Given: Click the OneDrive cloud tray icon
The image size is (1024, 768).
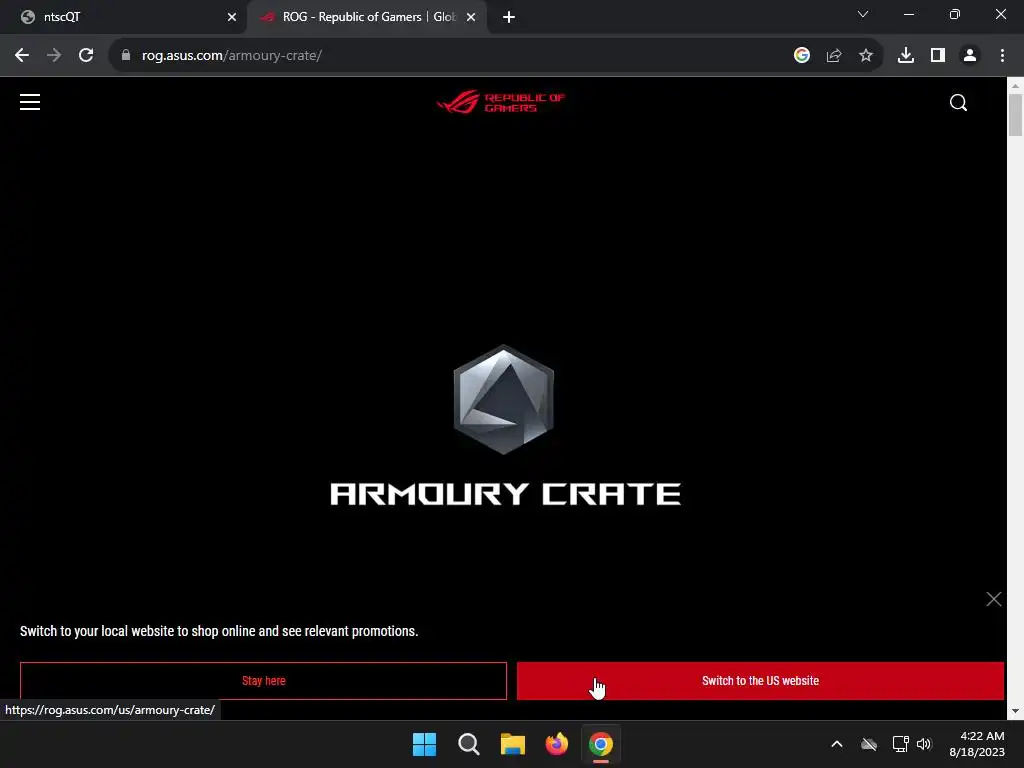Looking at the screenshot, I should tap(869, 744).
